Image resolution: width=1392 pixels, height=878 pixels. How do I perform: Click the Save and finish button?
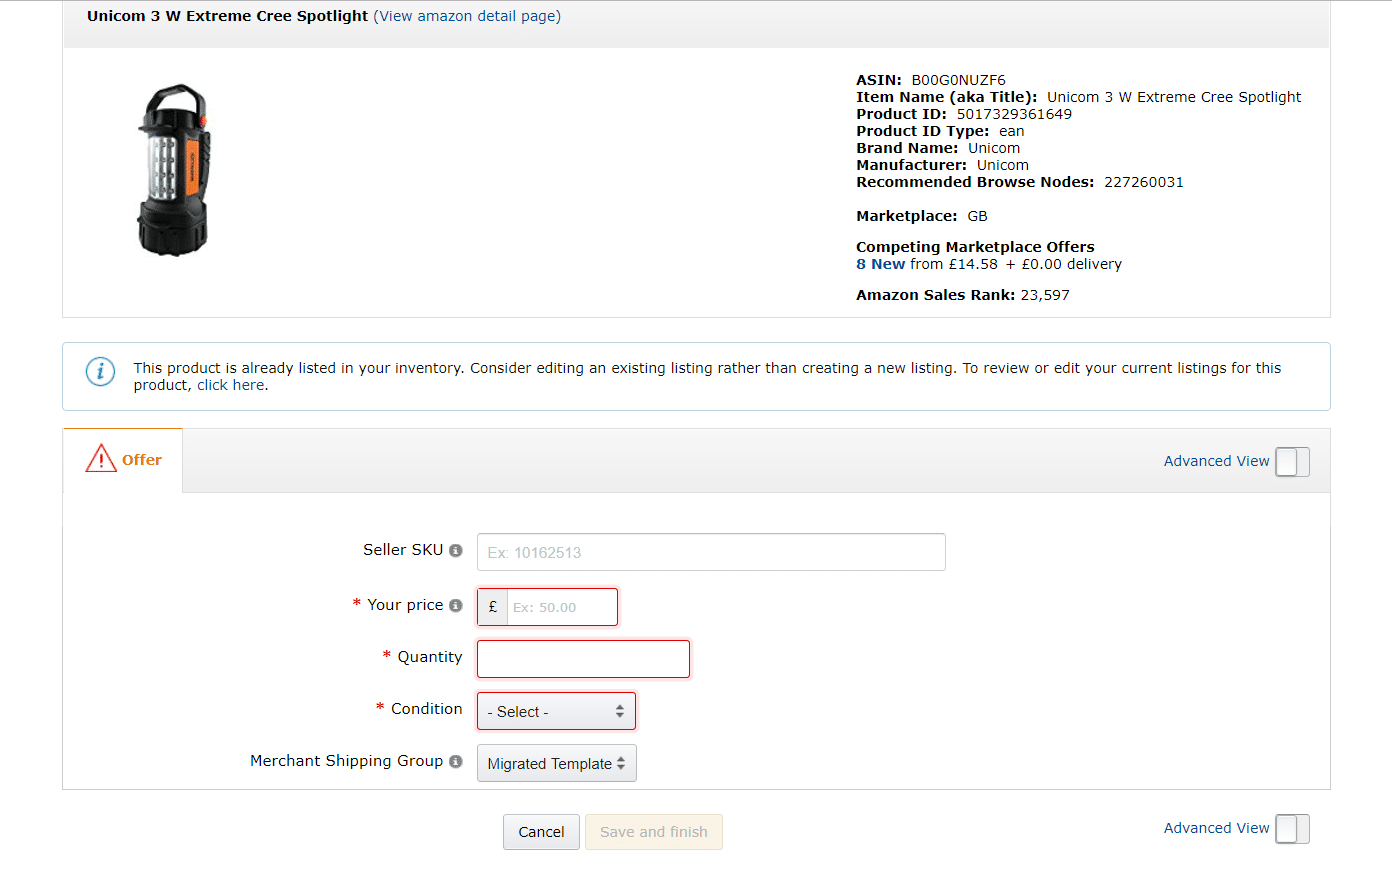click(x=654, y=832)
